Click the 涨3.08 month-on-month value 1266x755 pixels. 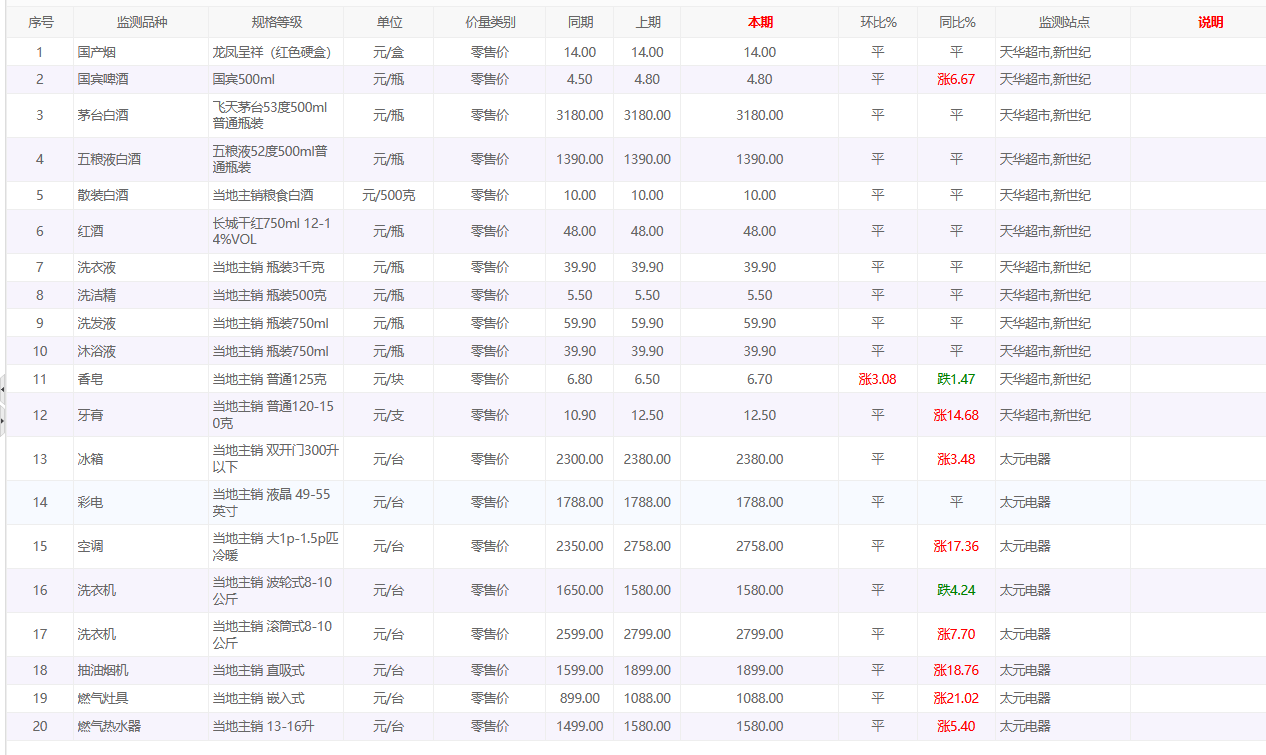[878, 379]
